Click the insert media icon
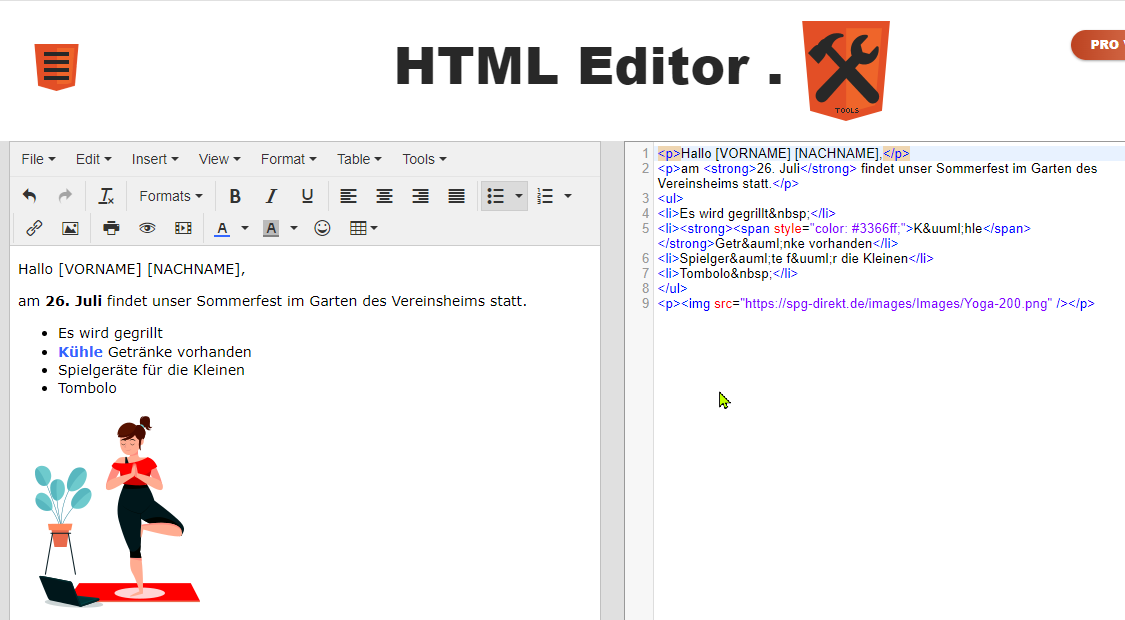The height and width of the screenshot is (620, 1125). [x=183, y=228]
